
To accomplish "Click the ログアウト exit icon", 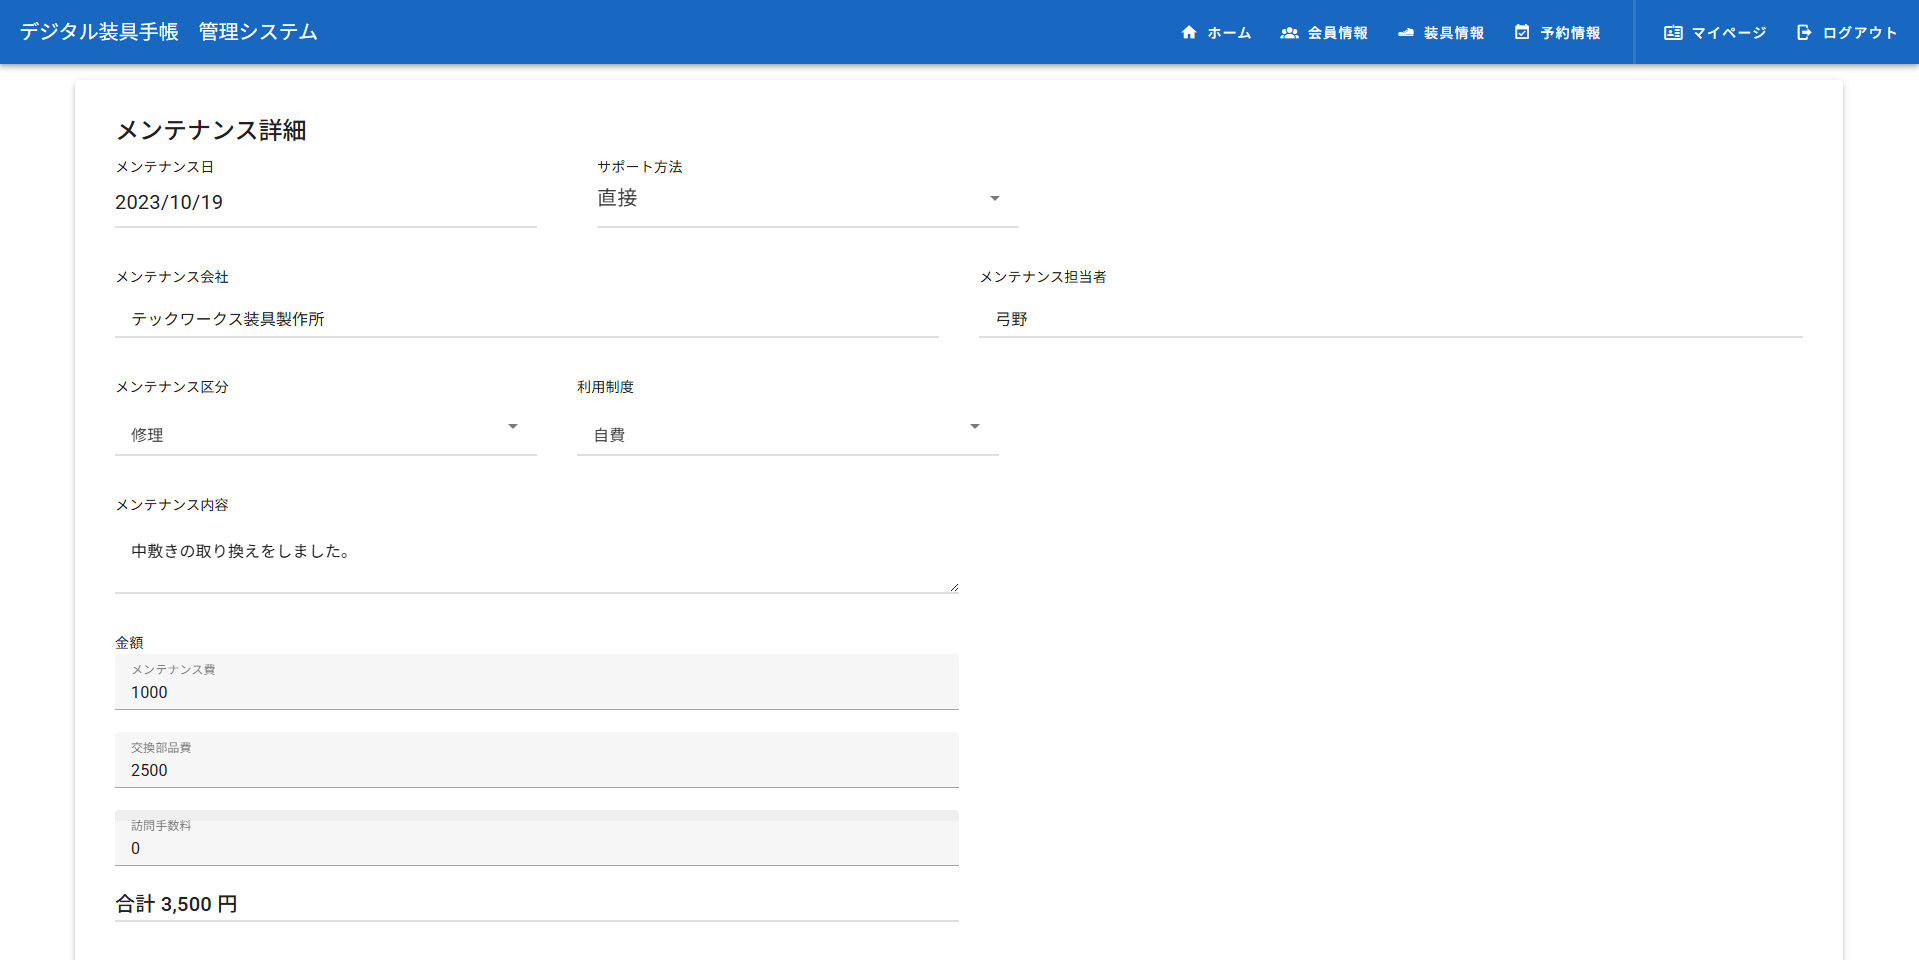I will pos(1804,33).
